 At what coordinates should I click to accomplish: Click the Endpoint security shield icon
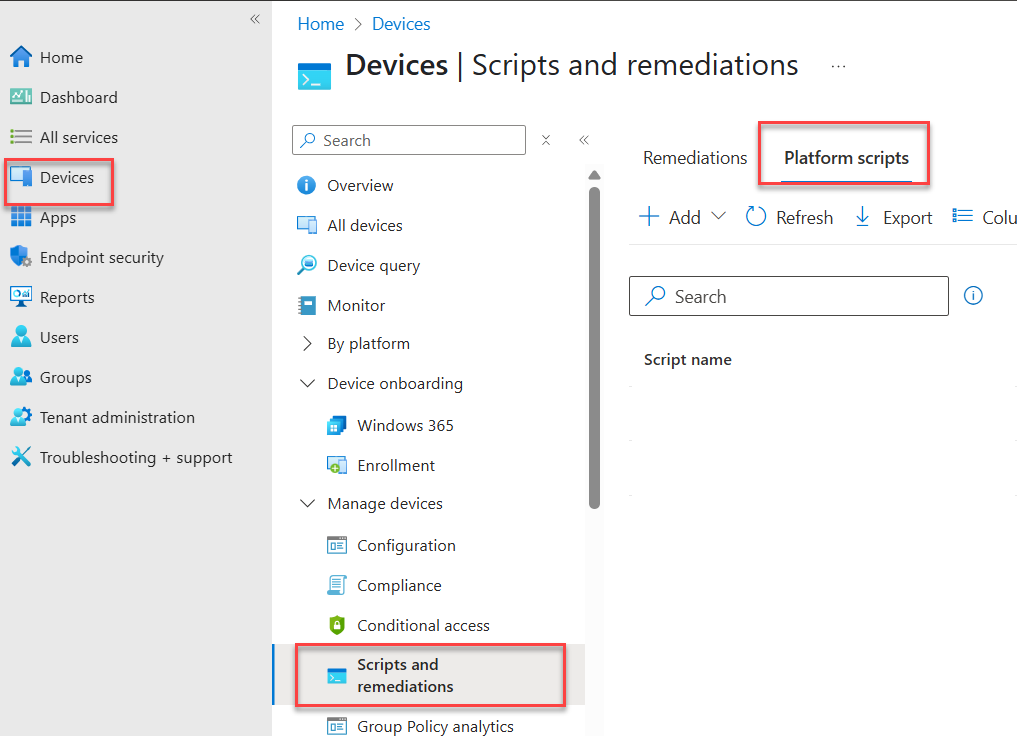[x=21, y=257]
